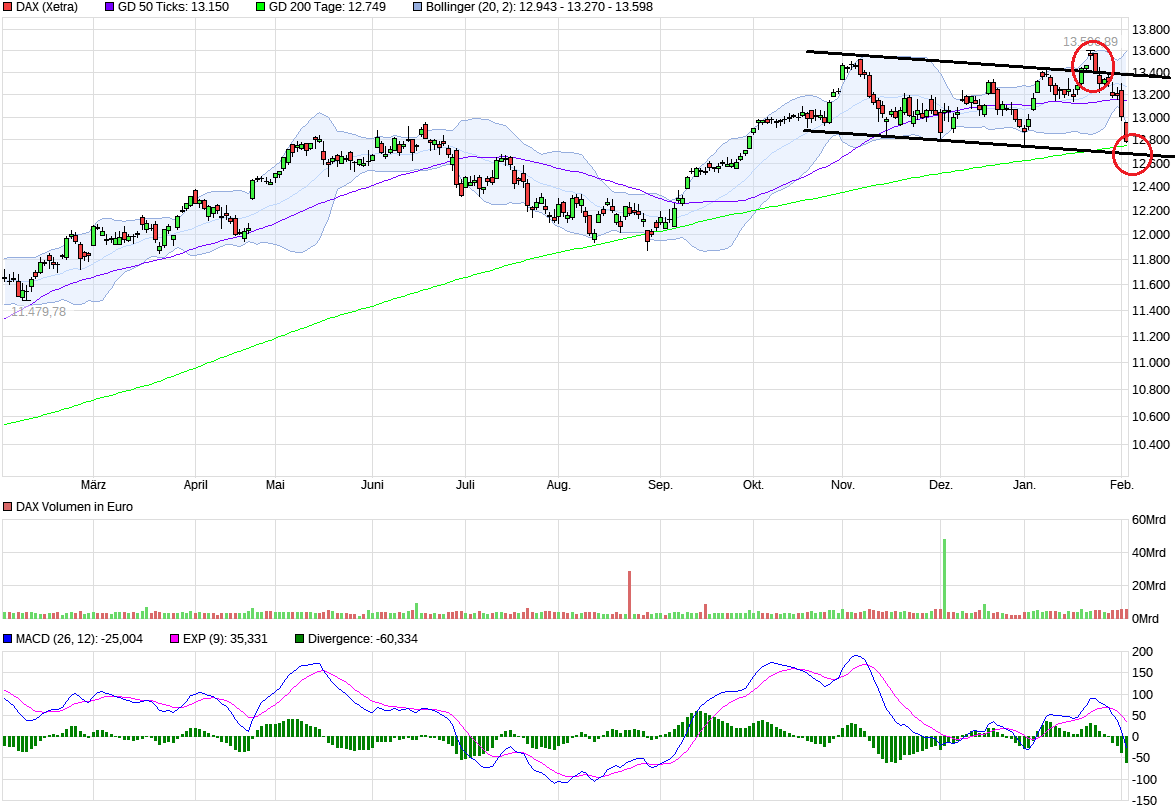Click the 'Juni' month axis label
The height and width of the screenshot is (812, 1175).
pyautogui.click(x=372, y=485)
